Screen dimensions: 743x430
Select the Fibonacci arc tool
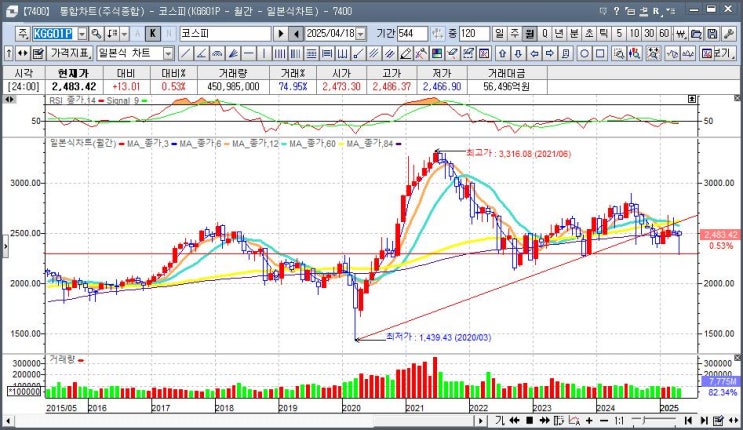click(x=217, y=54)
